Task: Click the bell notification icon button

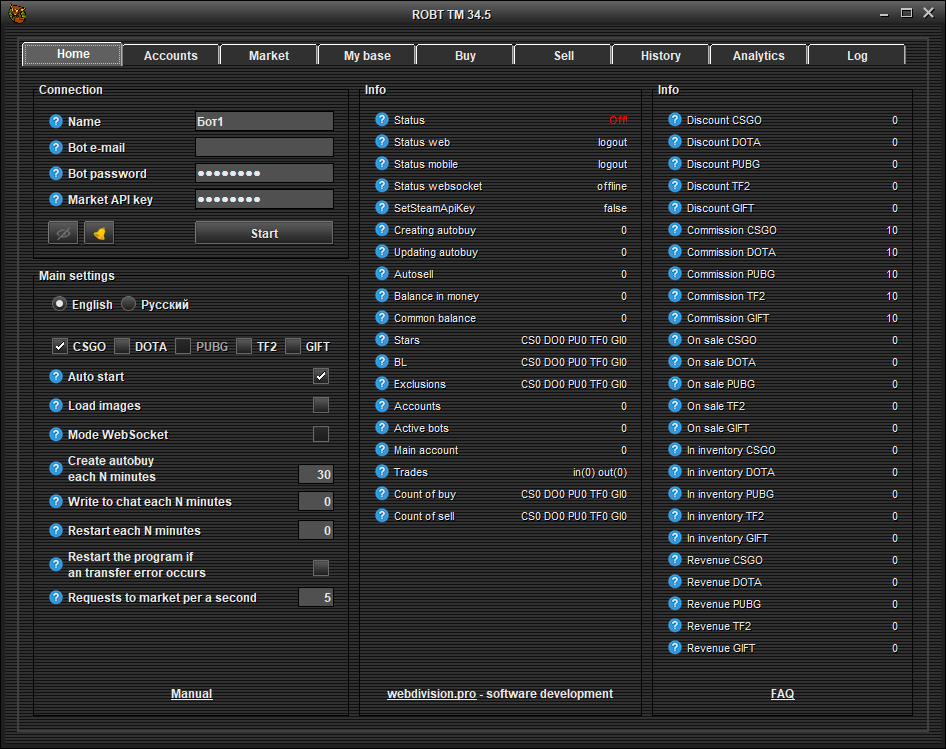Action: (x=99, y=233)
